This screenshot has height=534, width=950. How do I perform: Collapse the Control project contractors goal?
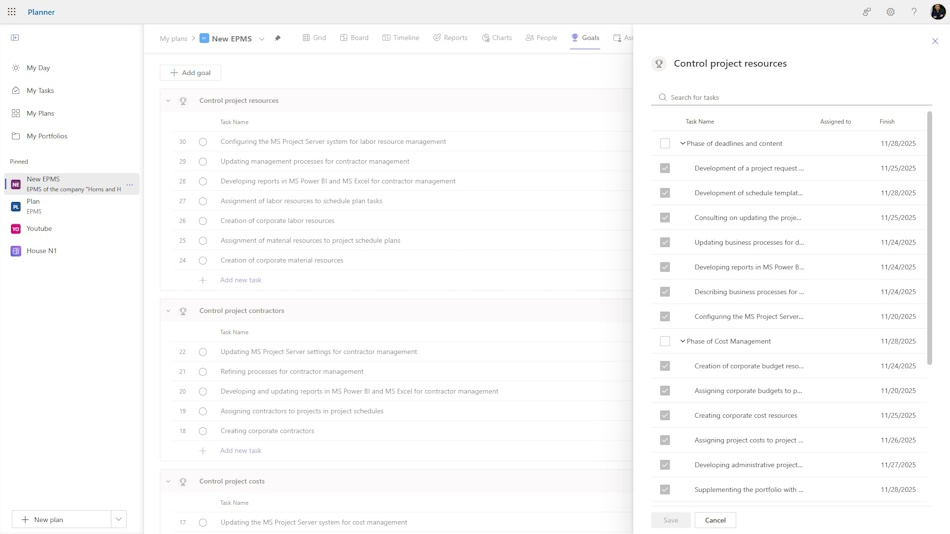pos(168,311)
